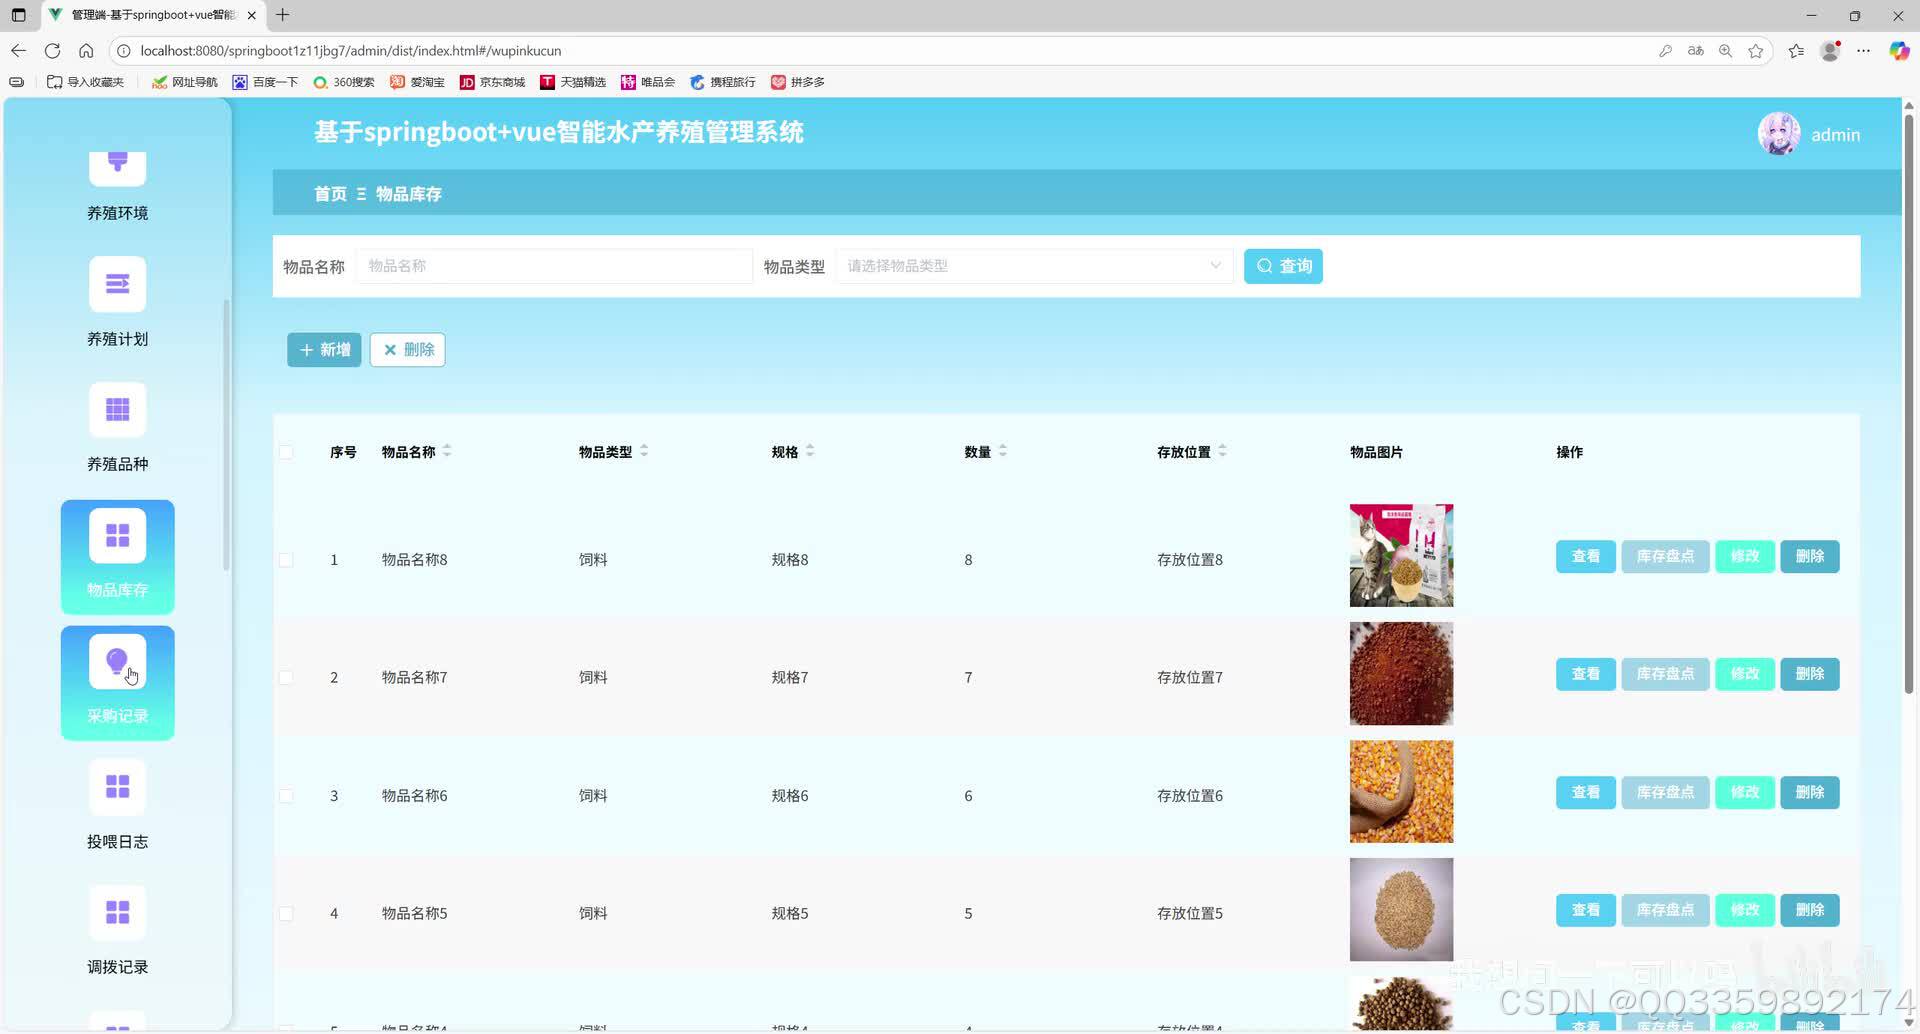Go back with the browser back arrow
This screenshot has height=1034, width=1920.
(18, 50)
